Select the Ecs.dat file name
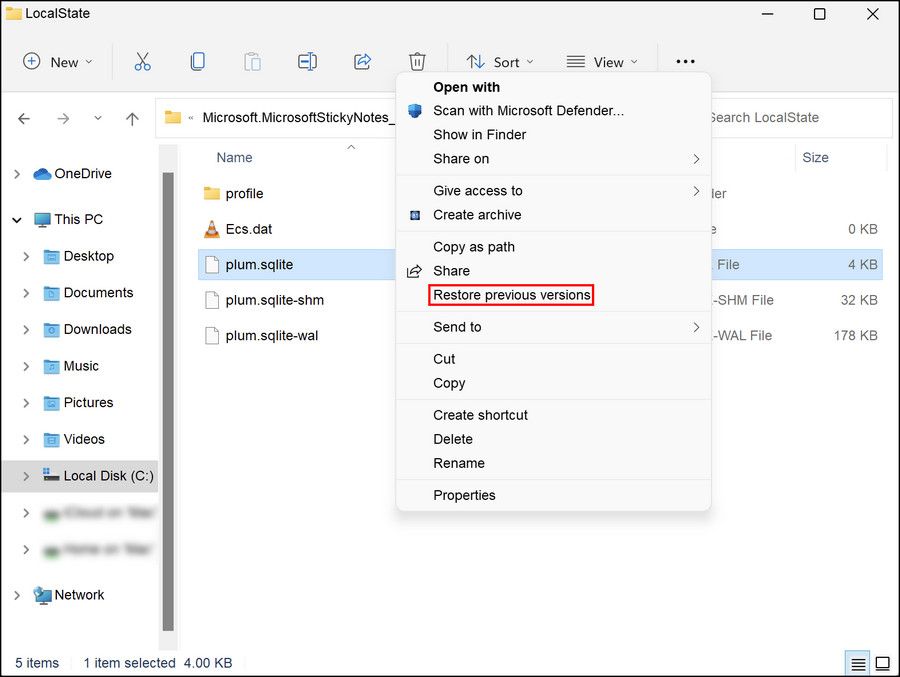 point(249,229)
